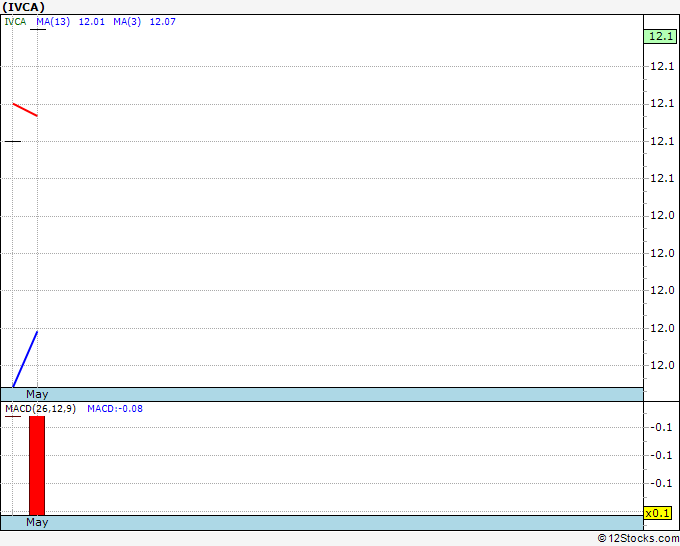Click the green 12.1 current price tag
The width and height of the screenshot is (680, 546).
click(x=660, y=36)
